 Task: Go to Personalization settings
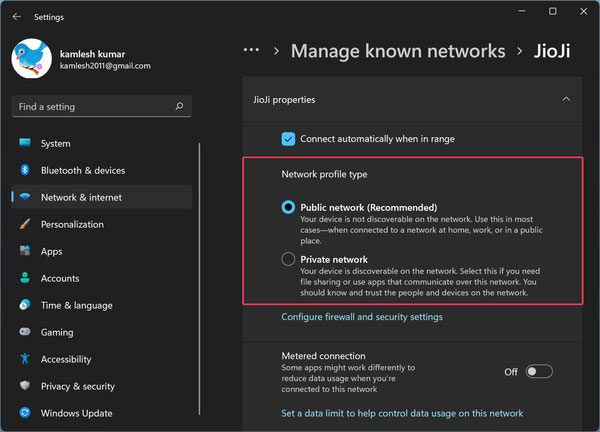coord(102,224)
